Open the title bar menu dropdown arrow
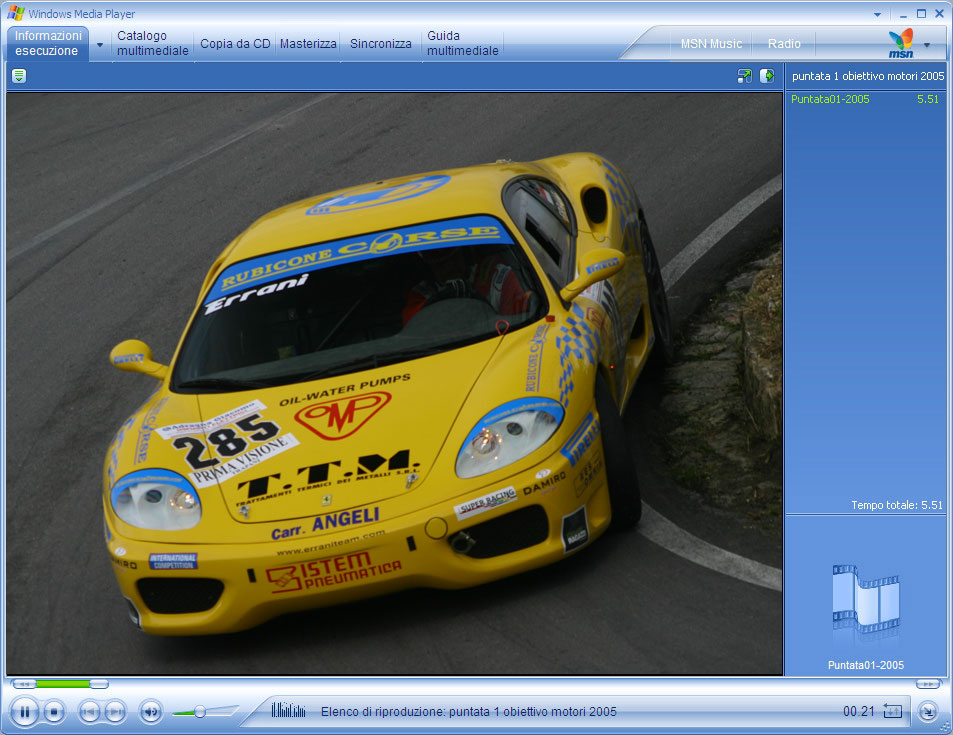 click(x=878, y=14)
